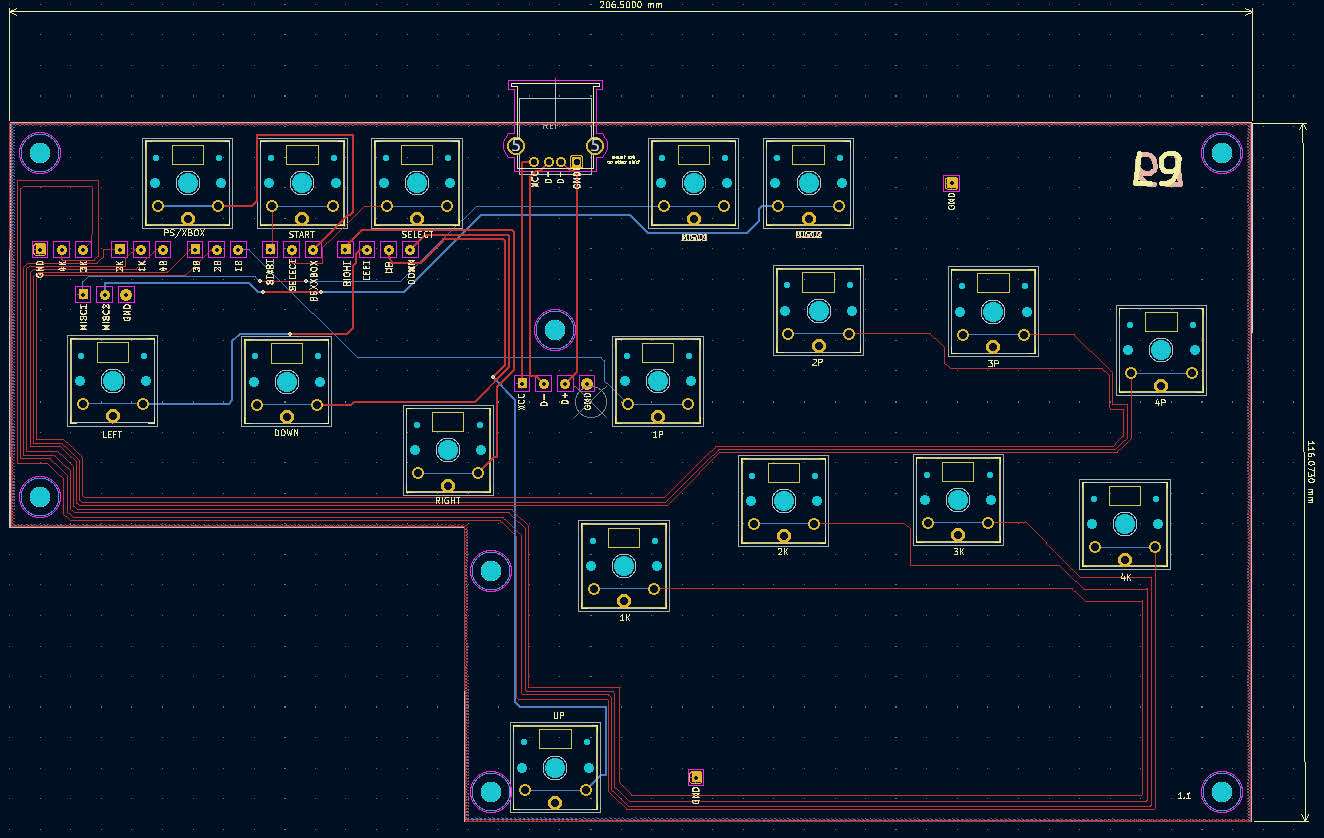Image resolution: width=1324 pixels, height=838 pixels.
Task: Click the GND pad beside the UP switch
Action: coord(696,777)
